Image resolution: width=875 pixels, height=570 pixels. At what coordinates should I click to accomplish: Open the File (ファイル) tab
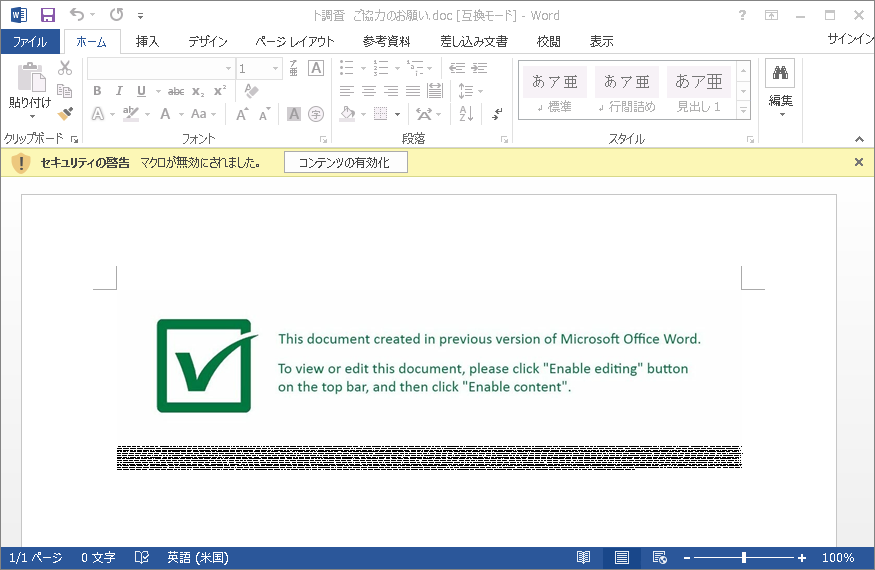(30, 41)
